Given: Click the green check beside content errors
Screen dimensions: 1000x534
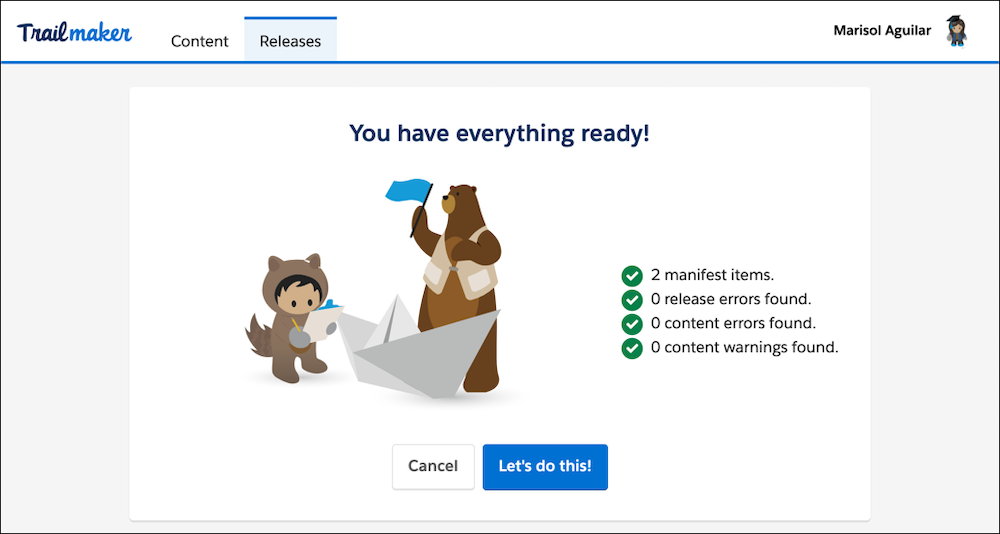Looking at the screenshot, I should (631, 324).
